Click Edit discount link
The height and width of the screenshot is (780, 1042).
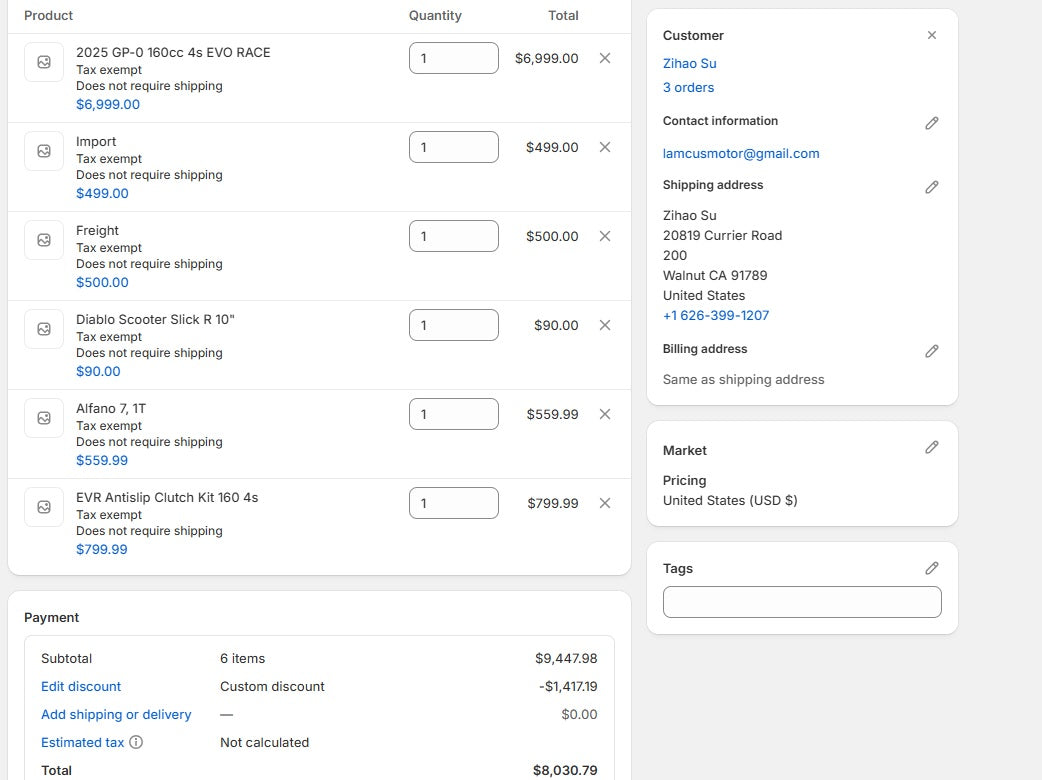pos(81,686)
